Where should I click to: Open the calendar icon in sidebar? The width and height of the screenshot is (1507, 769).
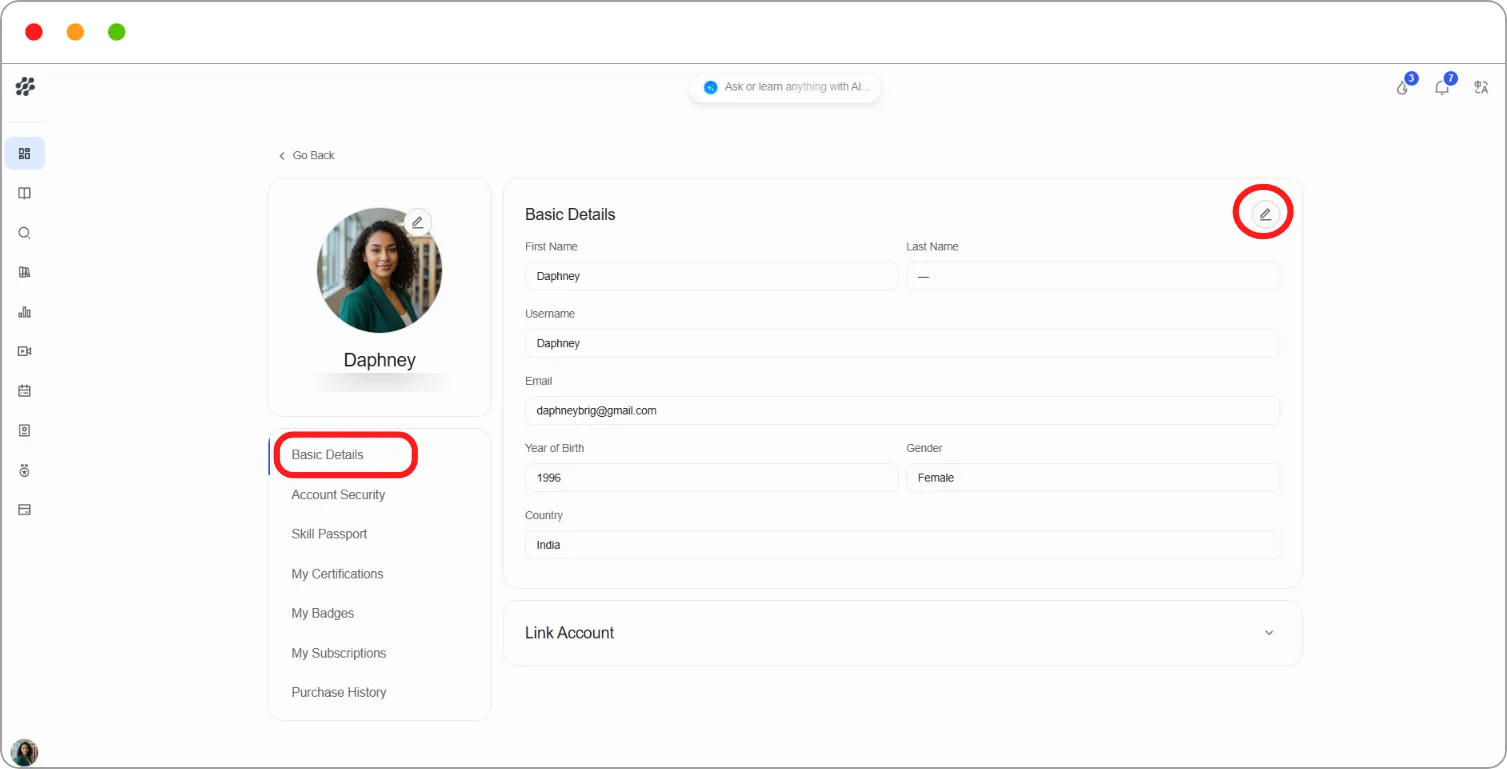tap(25, 391)
